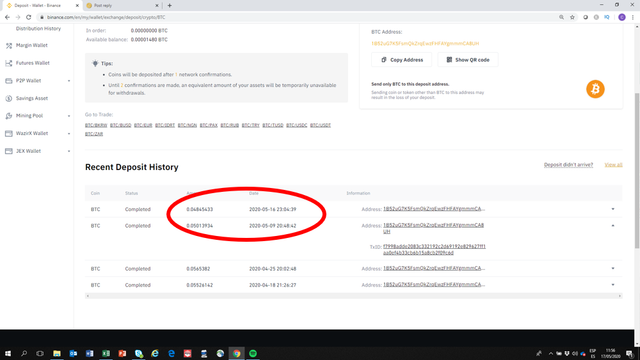Expand the Mining Pool submenu arrow

[69, 116]
